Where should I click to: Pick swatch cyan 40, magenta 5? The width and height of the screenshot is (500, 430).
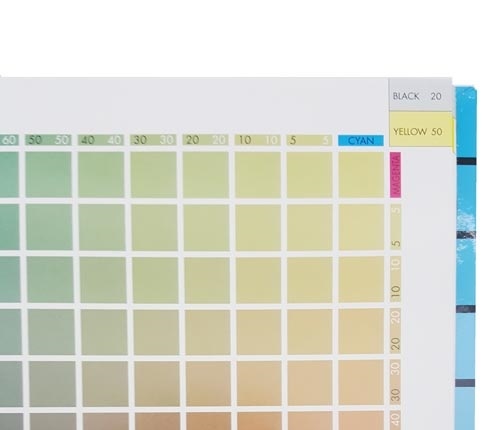click(x=102, y=227)
